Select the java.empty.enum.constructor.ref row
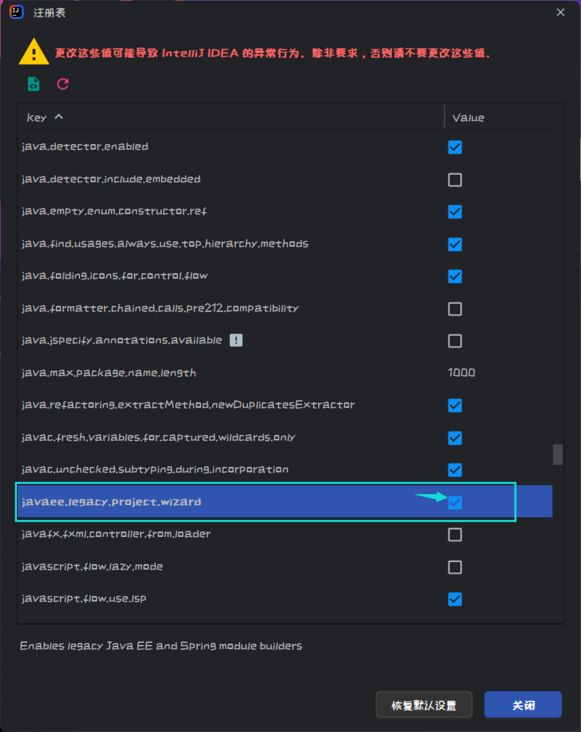581x732 pixels. pos(285,211)
